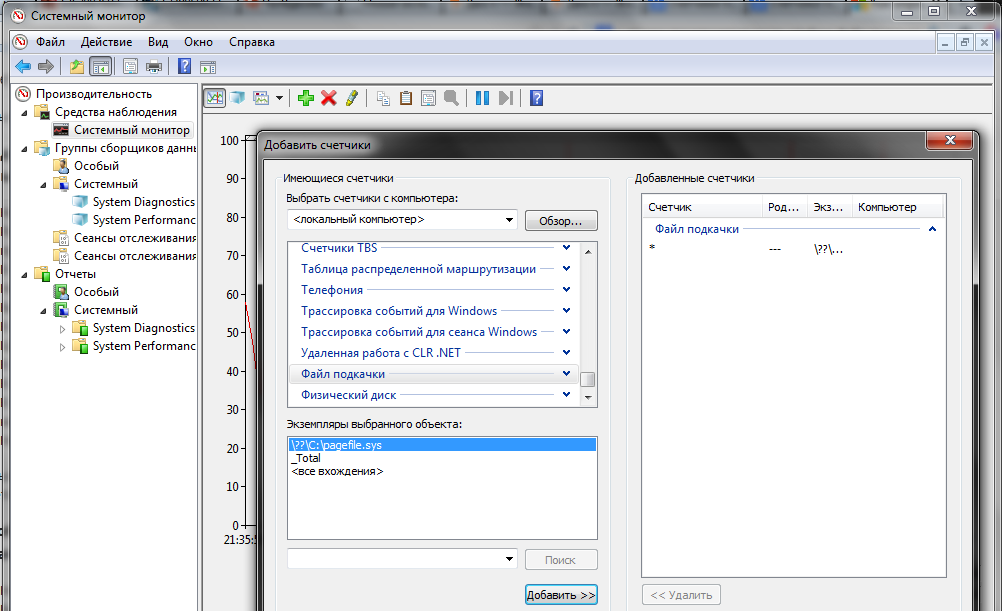1002x611 pixels.
Task: Select \??\C:\pagefile.sys instance
Action: [x=442, y=445]
